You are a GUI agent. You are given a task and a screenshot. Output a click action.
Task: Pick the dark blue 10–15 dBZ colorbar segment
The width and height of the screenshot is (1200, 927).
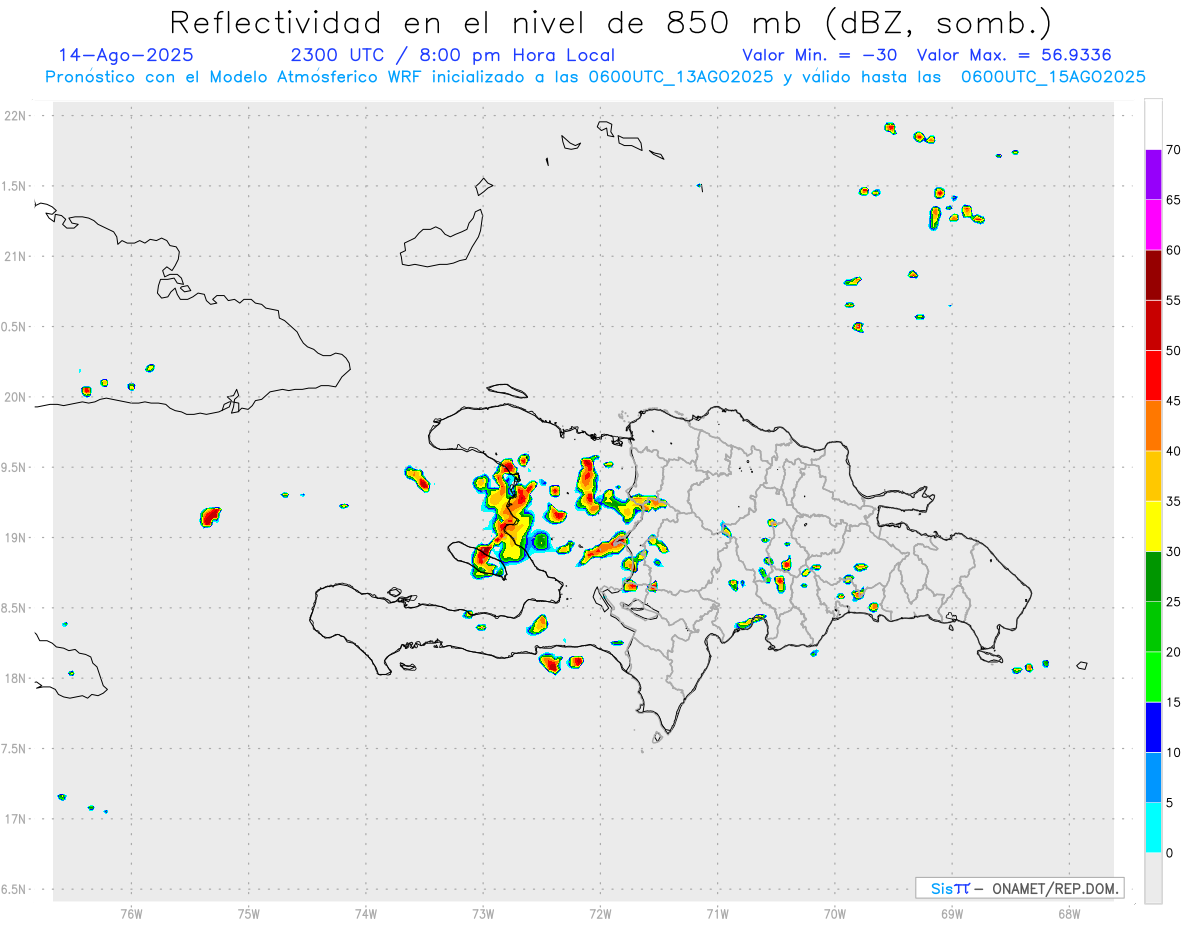click(x=1153, y=727)
